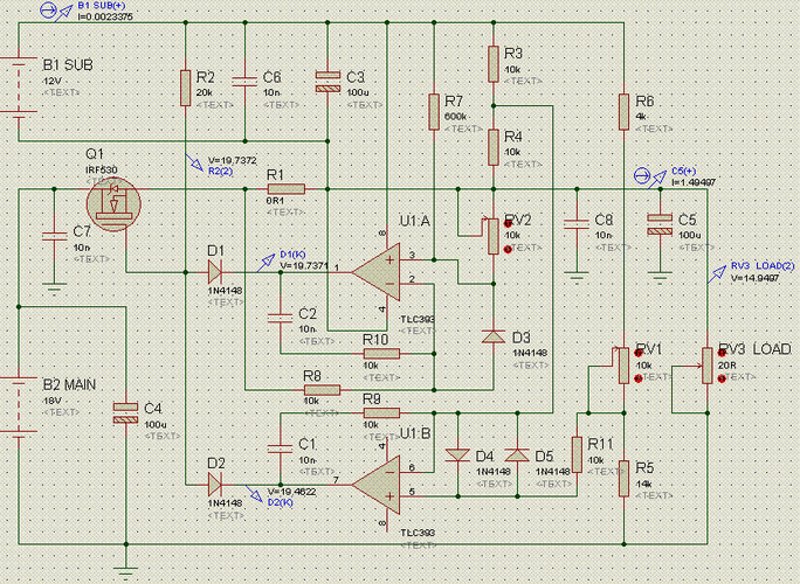Select the RV2 potentiometer body
Screen dimensions: 800x584
493,236
